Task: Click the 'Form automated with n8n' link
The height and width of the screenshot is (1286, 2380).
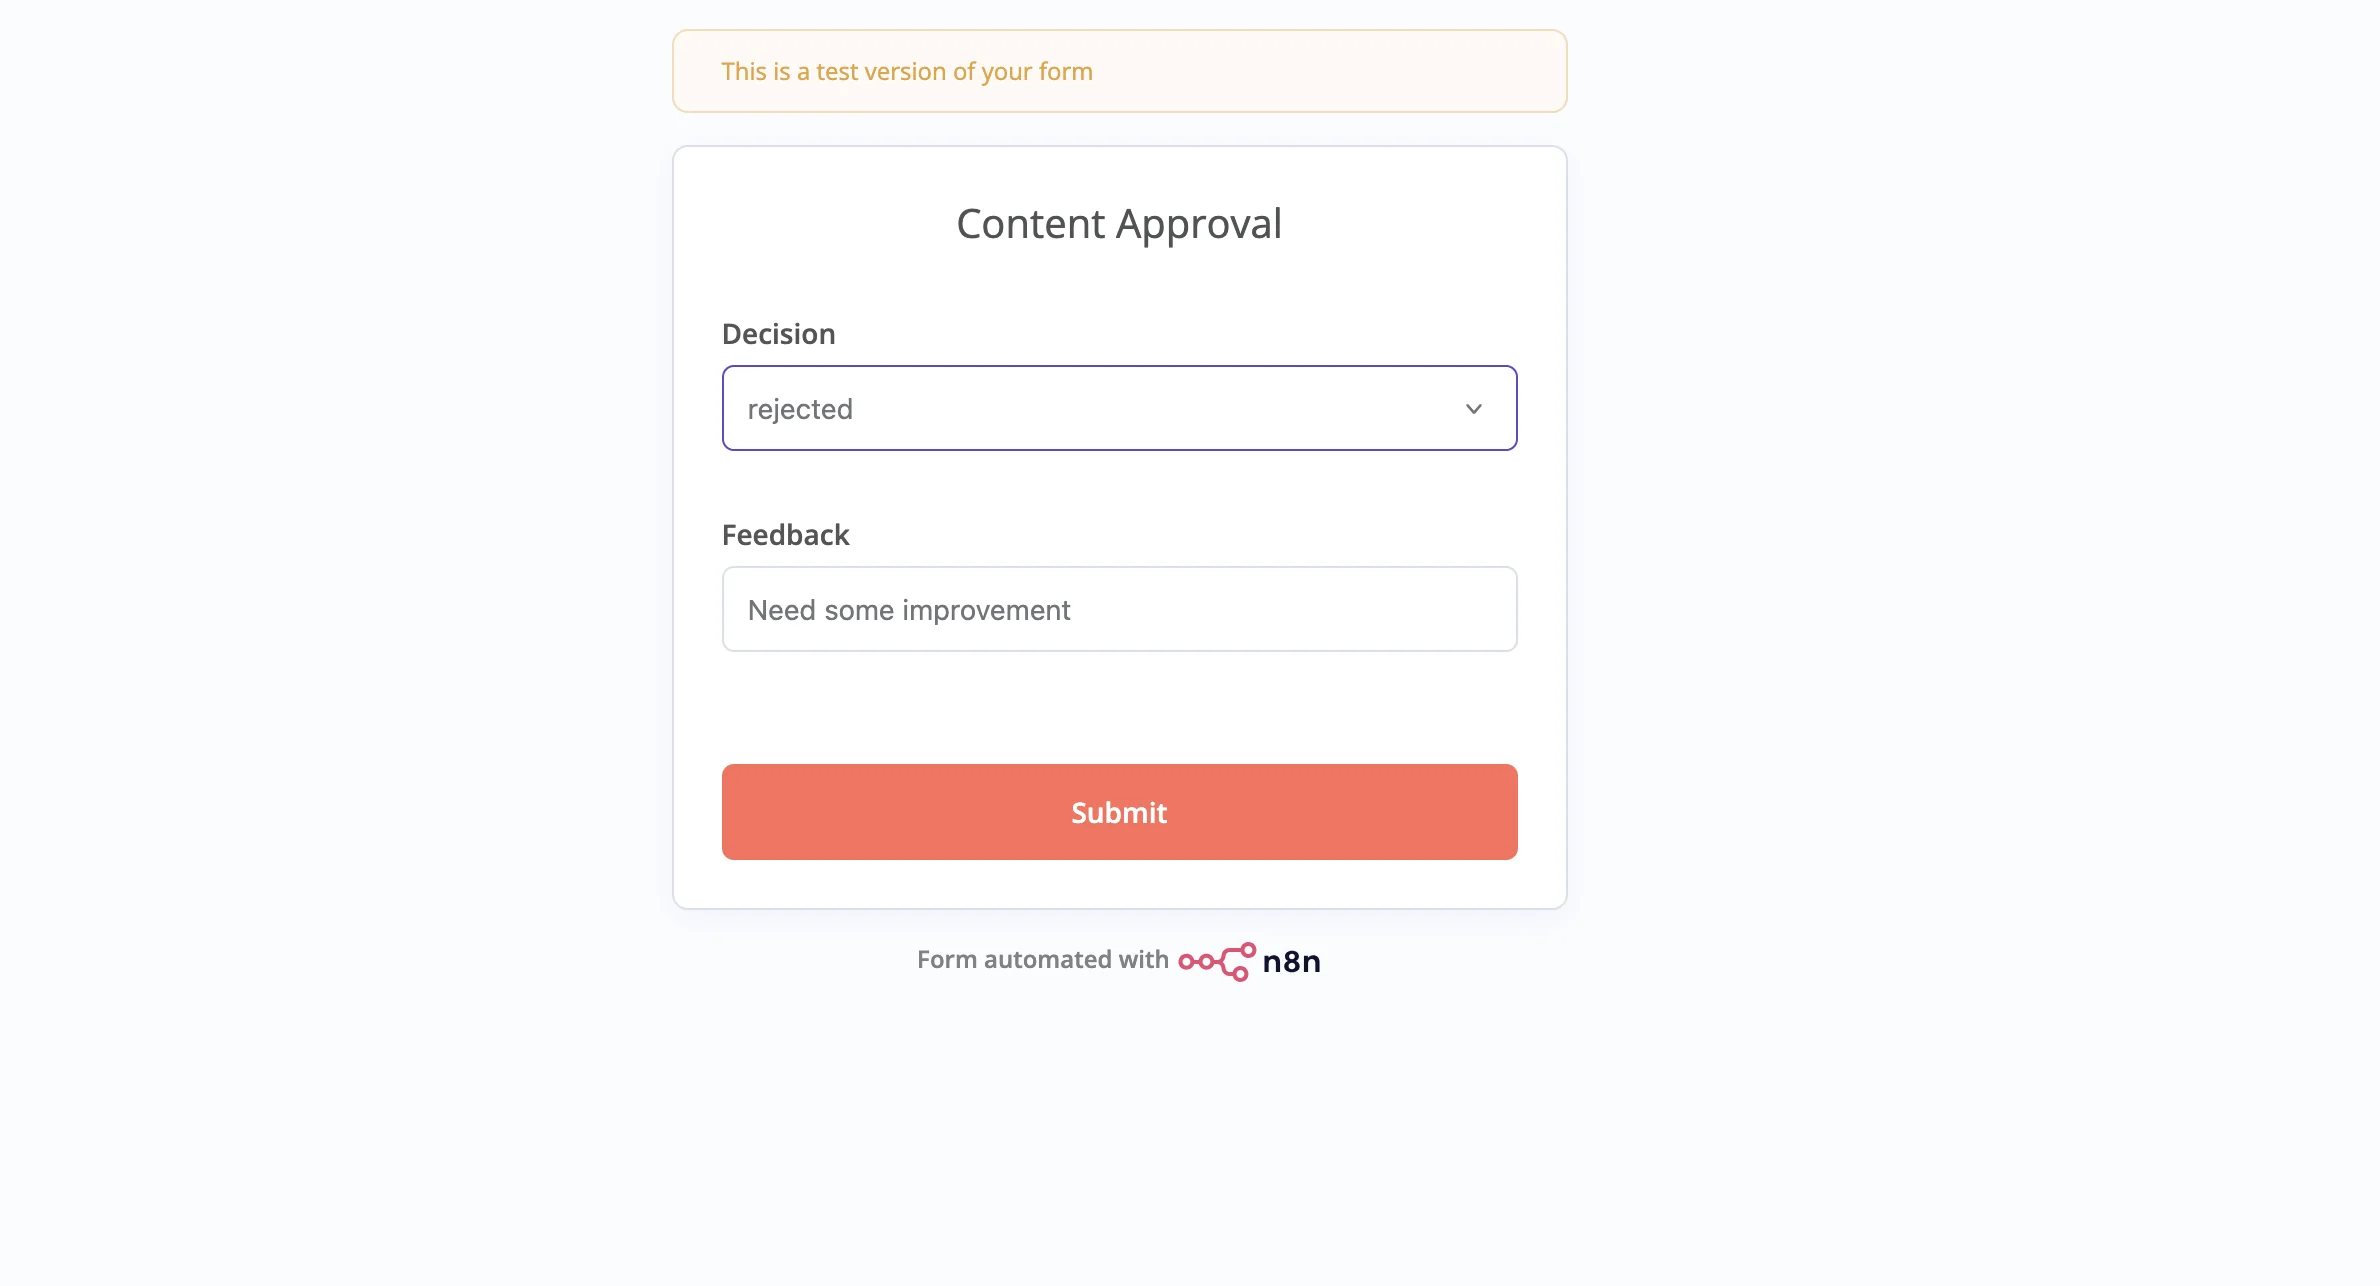Action: tap(1118, 960)
